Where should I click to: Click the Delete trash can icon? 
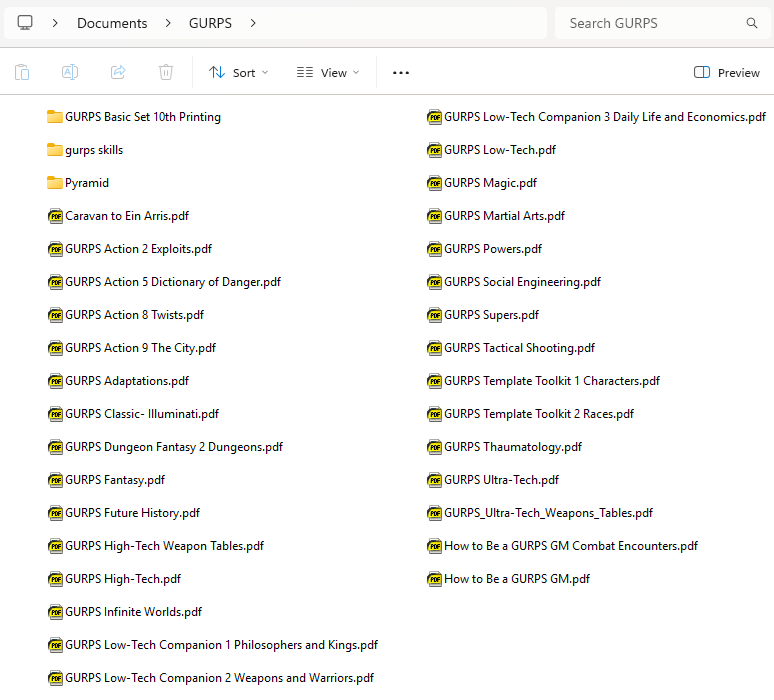point(166,73)
